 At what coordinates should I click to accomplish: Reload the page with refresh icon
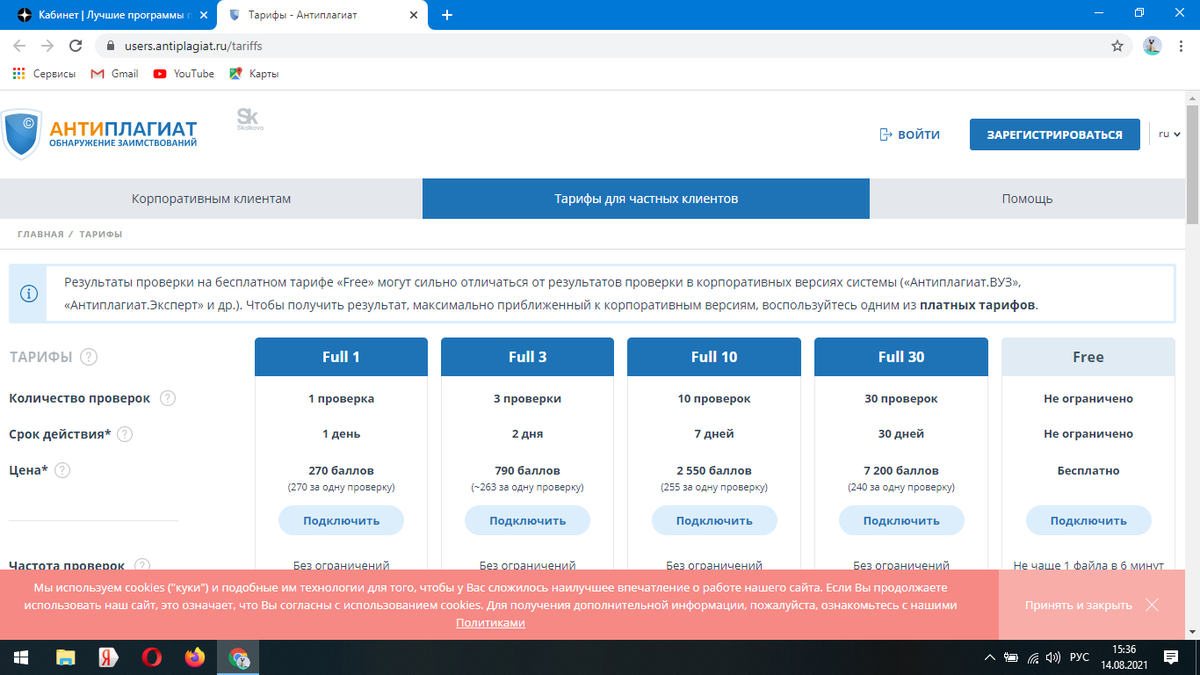point(75,46)
